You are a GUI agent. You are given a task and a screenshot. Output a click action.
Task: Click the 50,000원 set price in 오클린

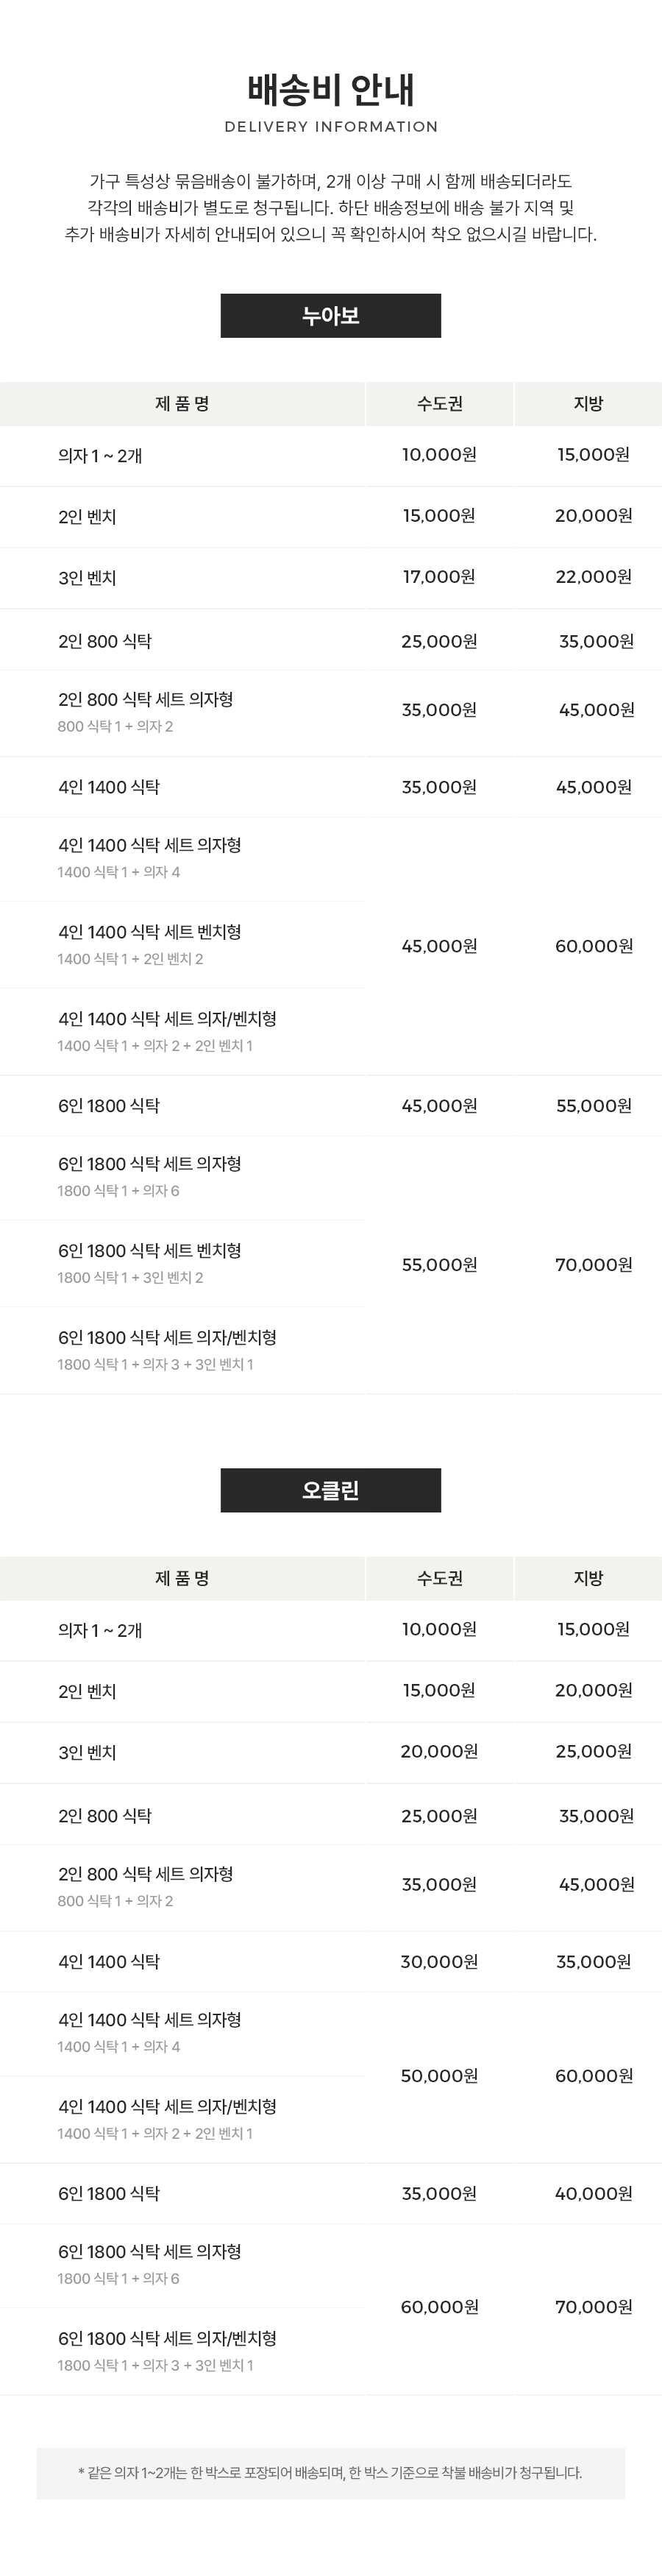pyautogui.click(x=439, y=2076)
